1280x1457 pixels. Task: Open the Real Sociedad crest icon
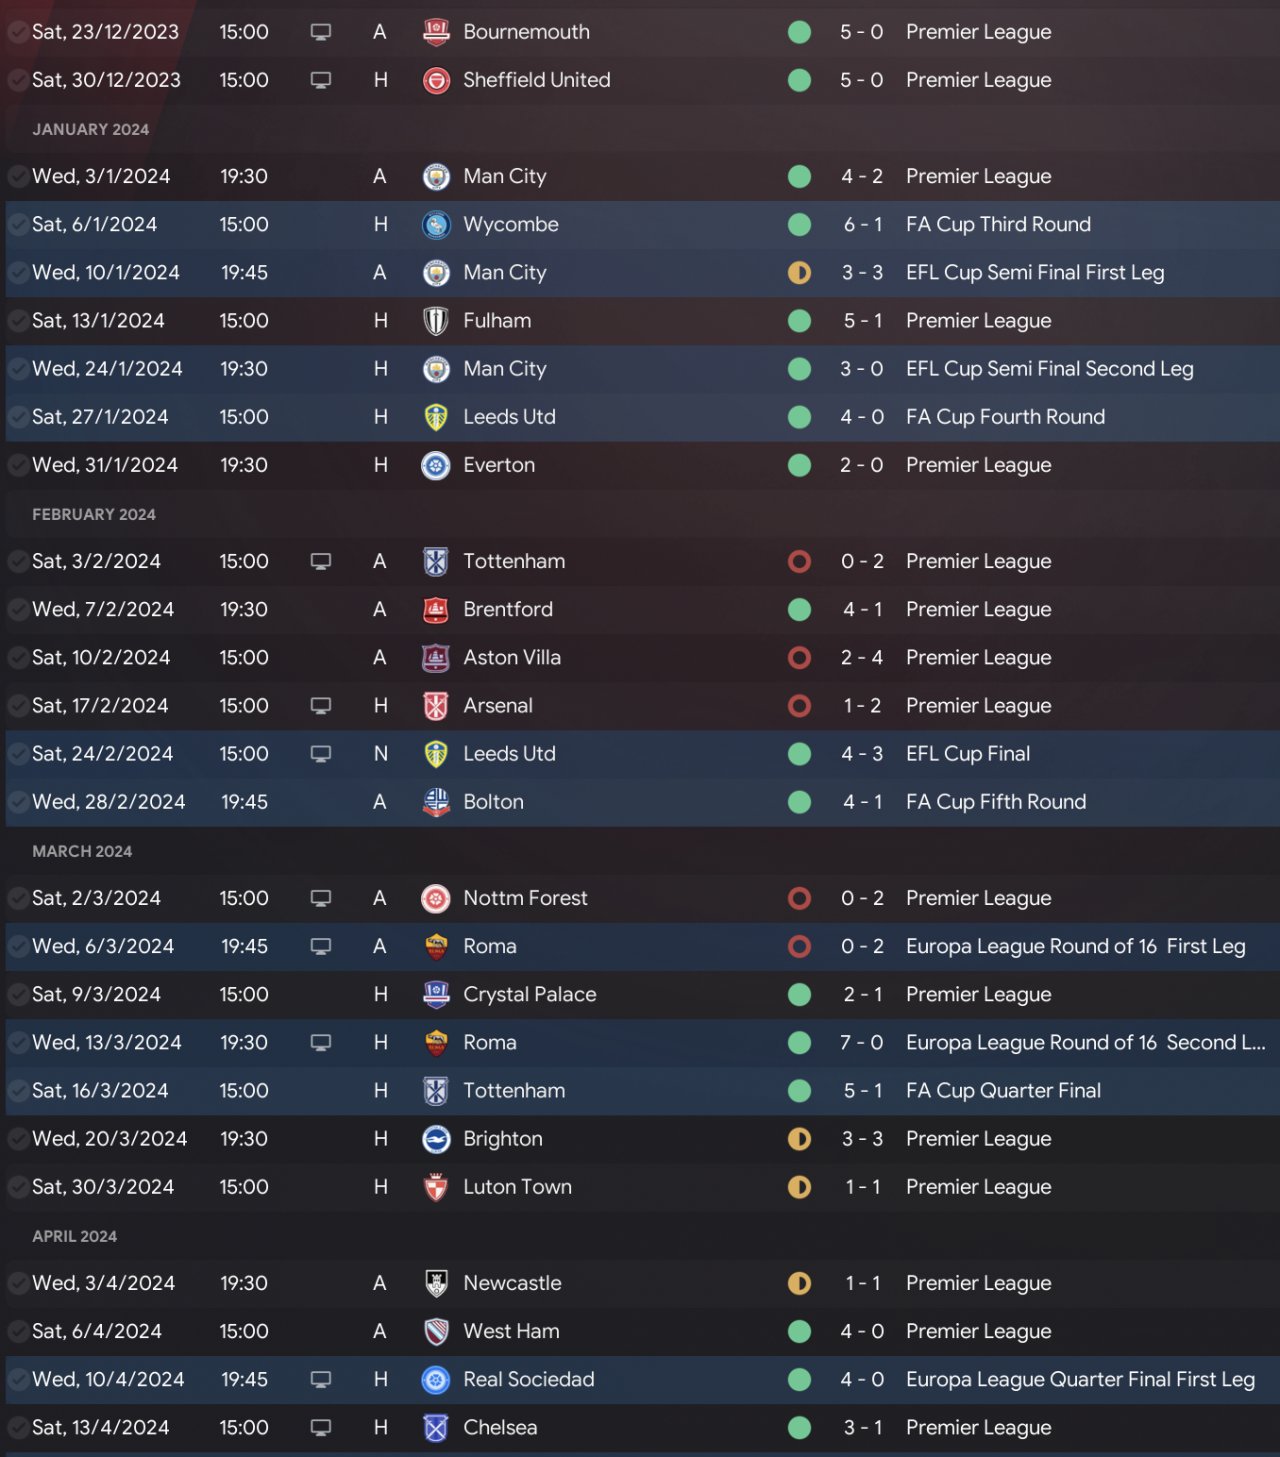click(x=436, y=1380)
